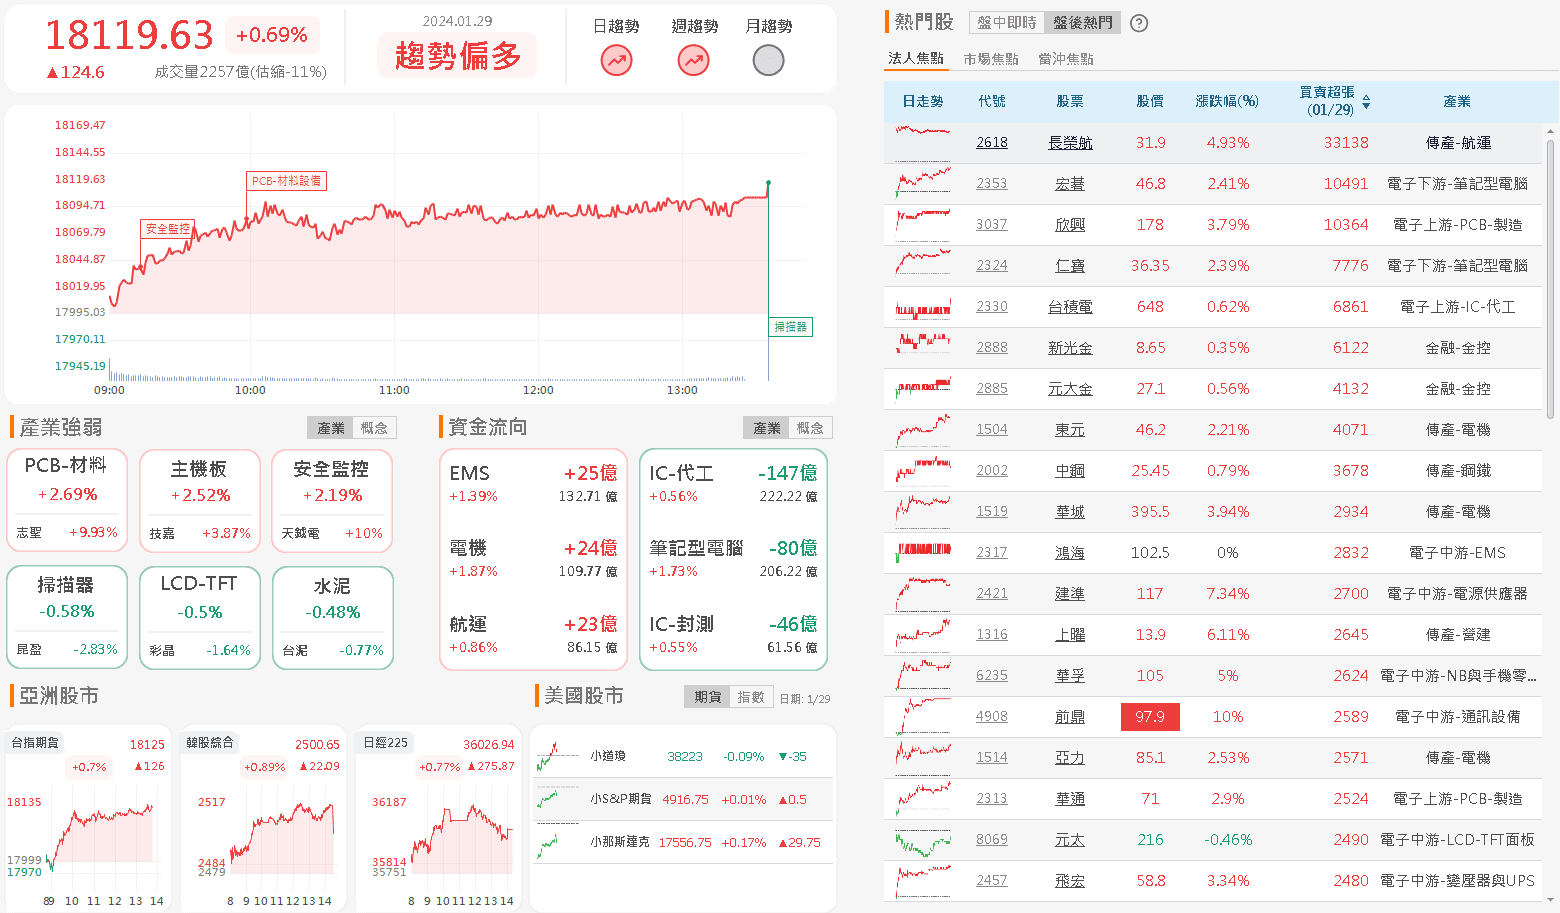Click the 台積電 daily sparkline chart
This screenshot has width=1560, height=913.
coord(922,307)
